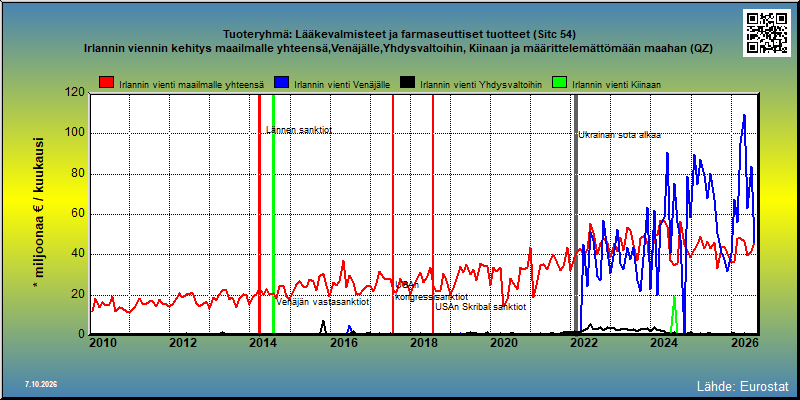Click the x-axis year 2016
The height and width of the screenshot is (400, 800).
pos(343,342)
